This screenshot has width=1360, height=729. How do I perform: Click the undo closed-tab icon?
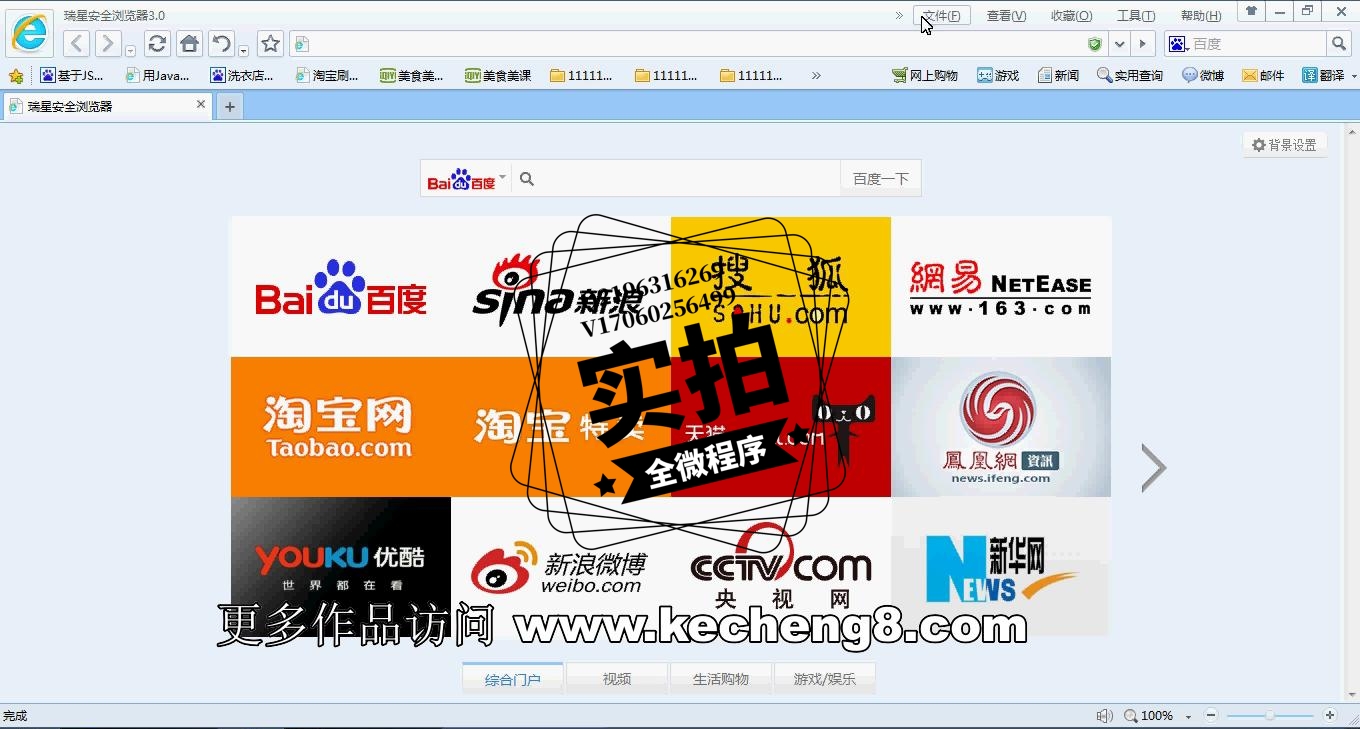(x=221, y=44)
